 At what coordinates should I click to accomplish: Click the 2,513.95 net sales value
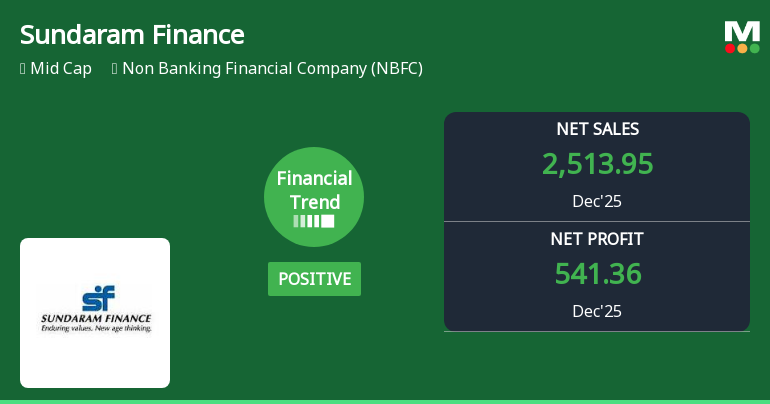(x=597, y=164)
